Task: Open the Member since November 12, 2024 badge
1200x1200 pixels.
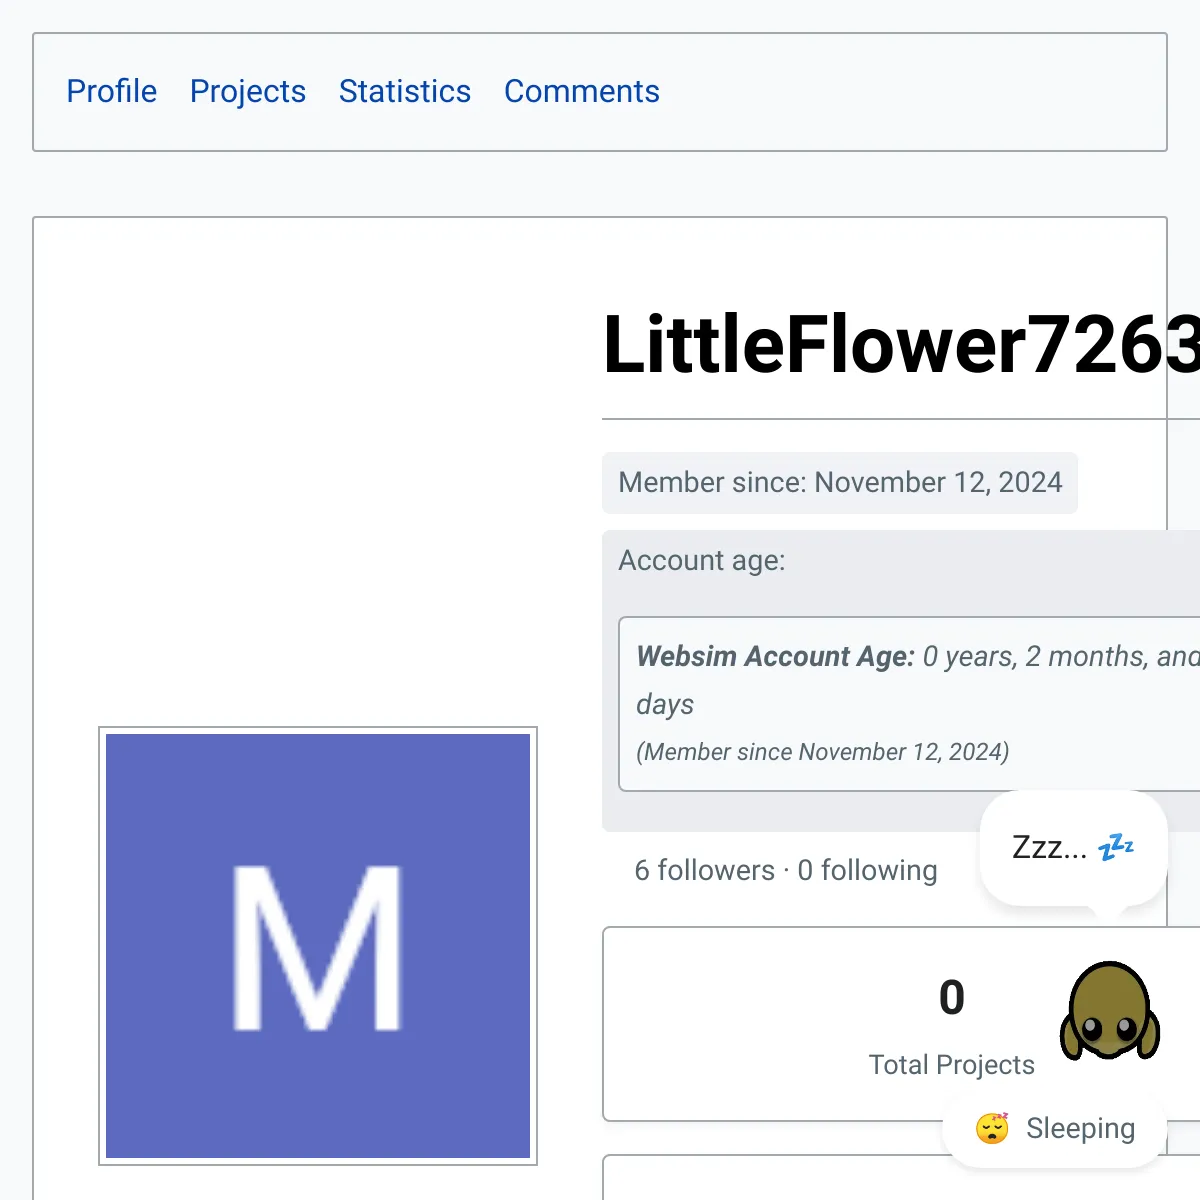Action: [x=840, y=483]
